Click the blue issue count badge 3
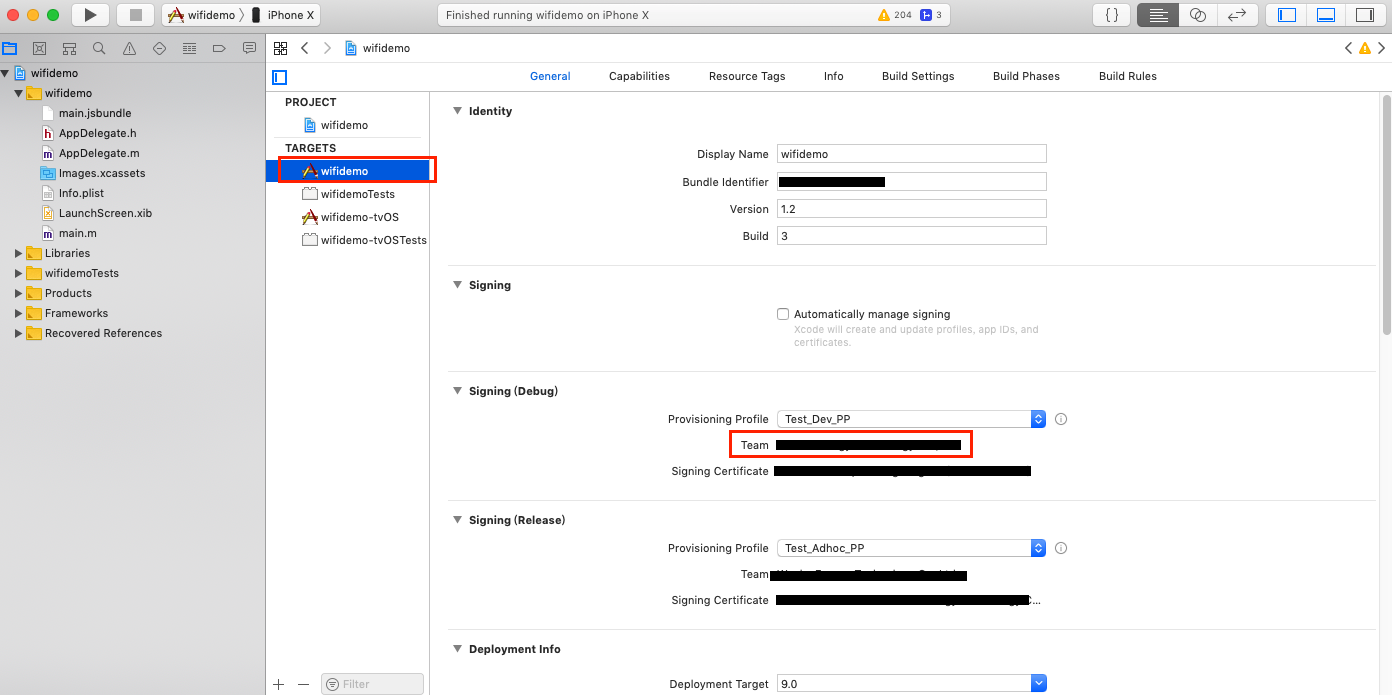This screenshot has width=1392, height=695. [x=932, y=15]
